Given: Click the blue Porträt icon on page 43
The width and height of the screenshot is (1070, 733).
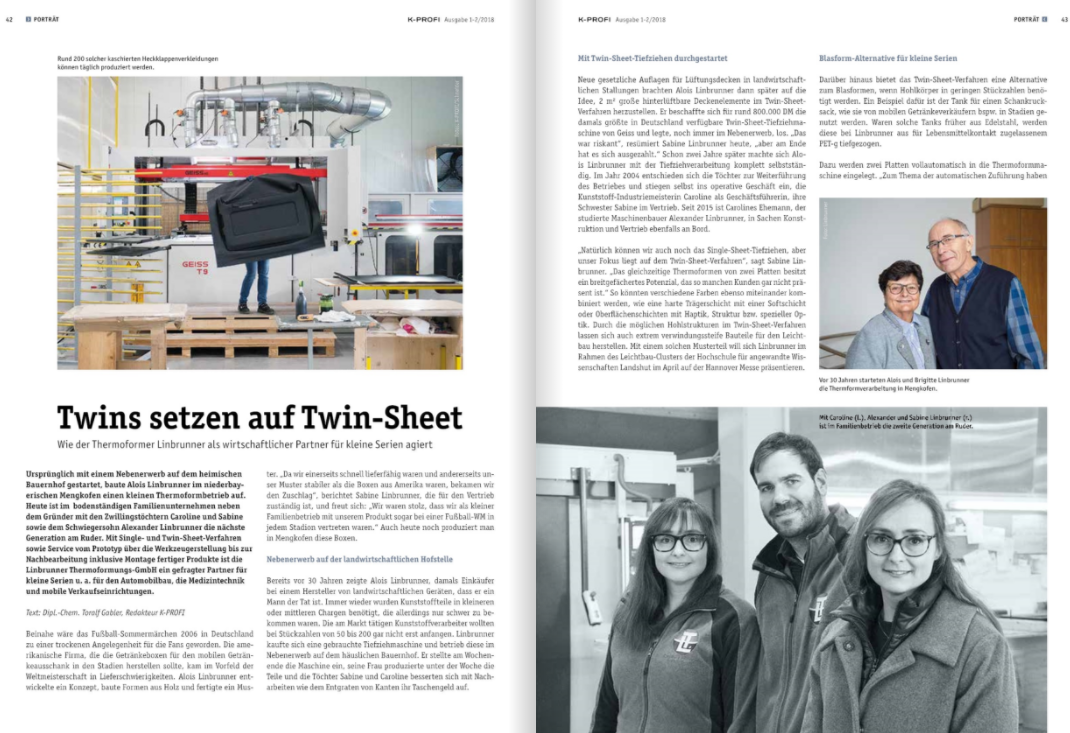Looking at the screenshot, I should point(1044,19).
